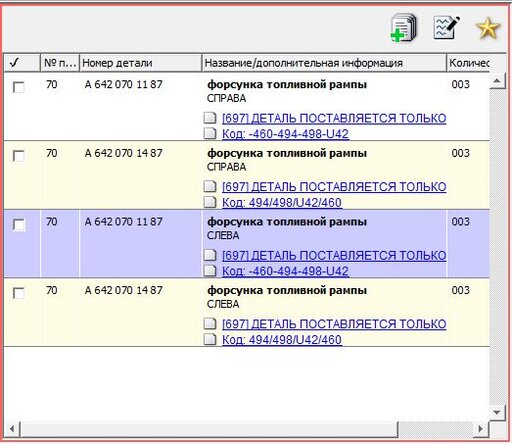The image size is (512, 444).
Task: Tick the checkbox for last A 642 070 14 87 СЛЕВА row
Action: click(19, 293)
